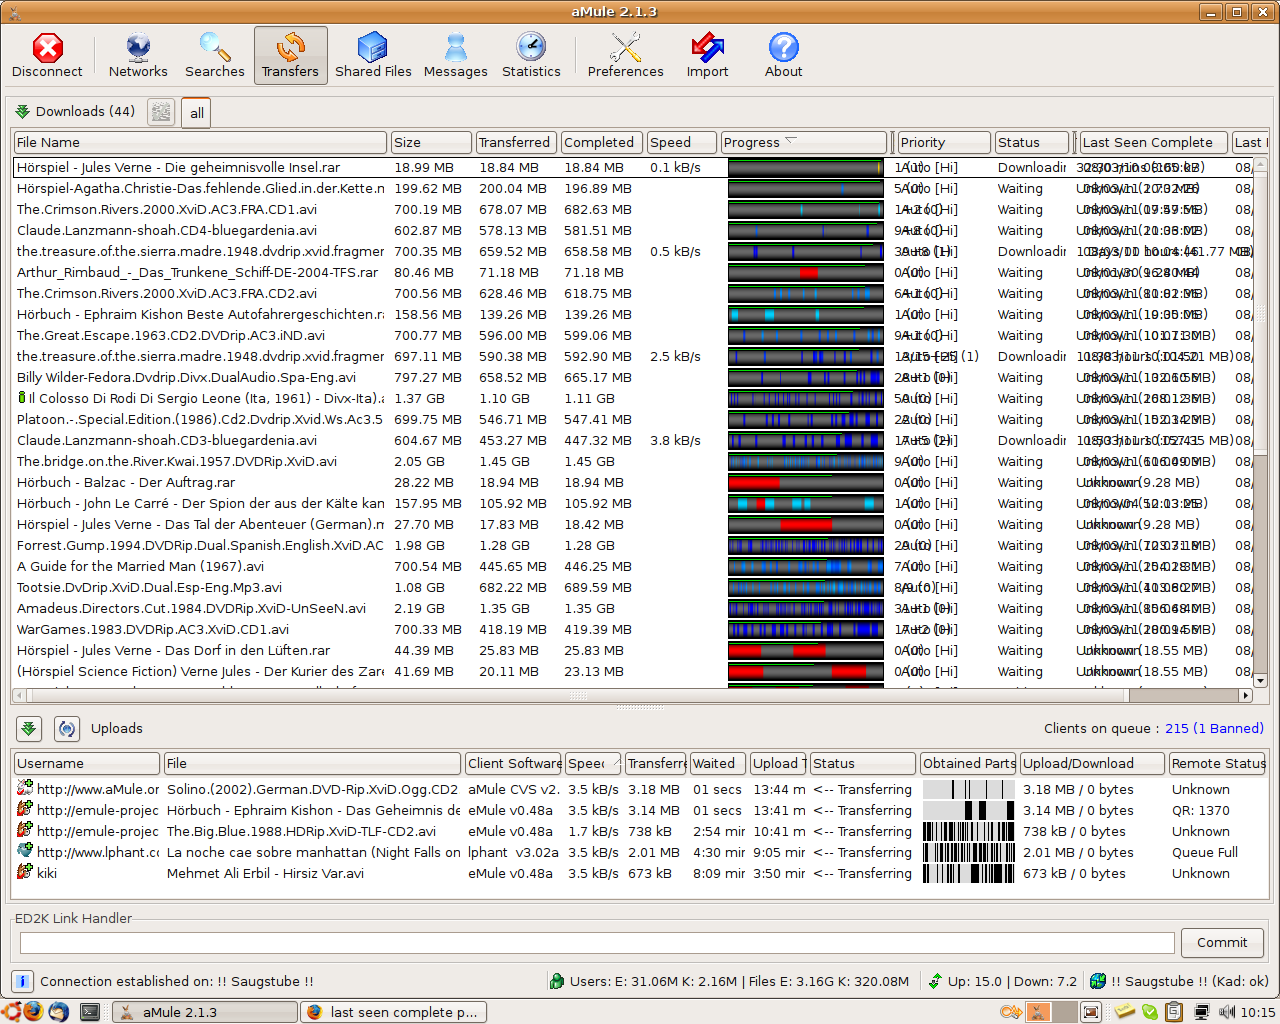The height and width of the screenshot is (1024, 1280).
Task: Open Shared Files from the toolbar
Action: 373,55
